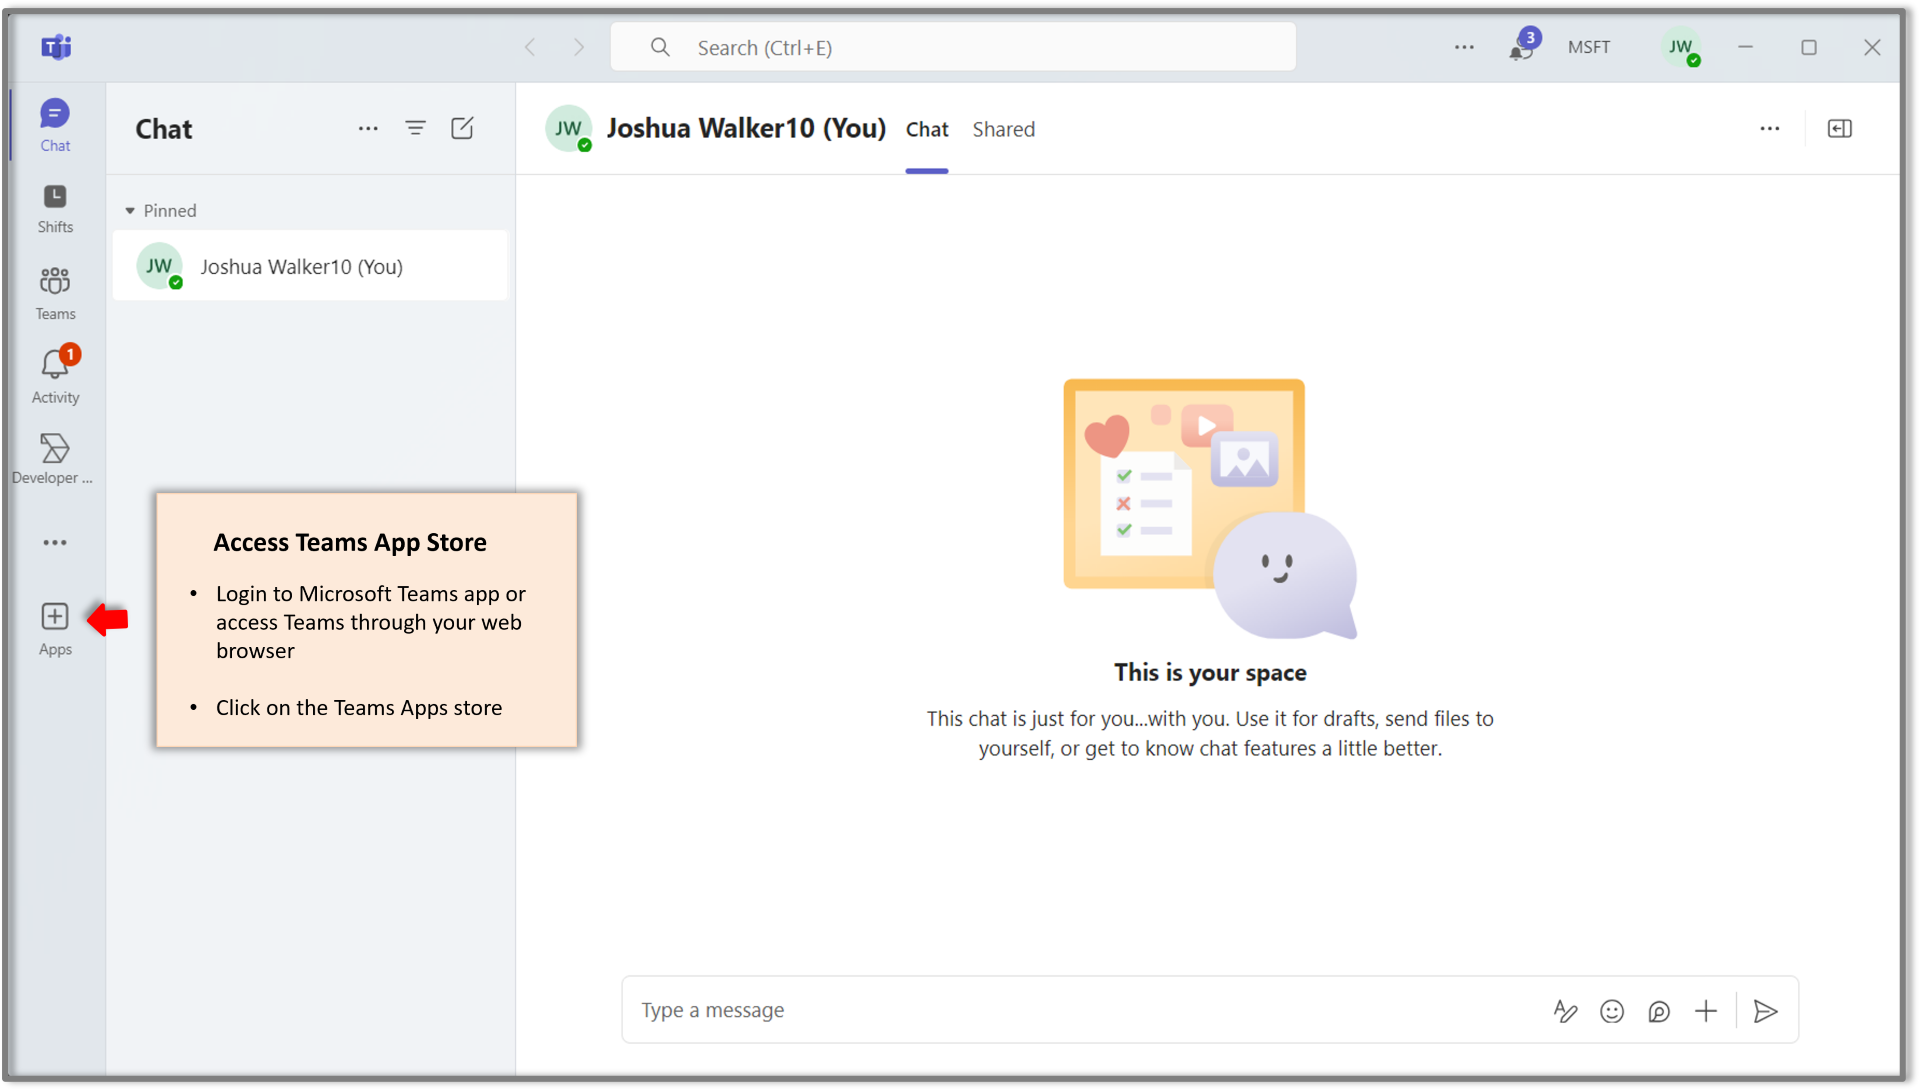The height and width of the screenshot is (1090, 1920).
Task: Navigate back with the left arrow
Action: 531,47
